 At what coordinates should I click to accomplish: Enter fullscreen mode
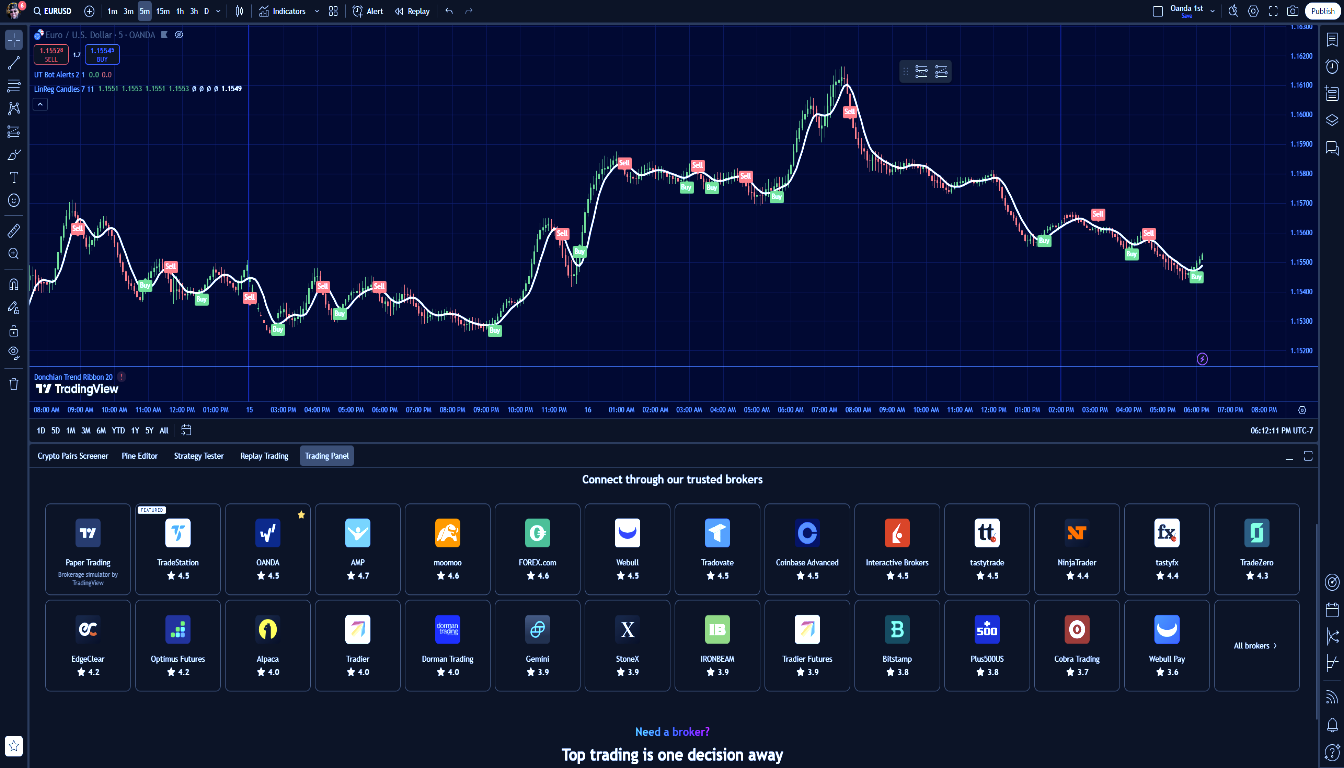tap(1273, 11)
